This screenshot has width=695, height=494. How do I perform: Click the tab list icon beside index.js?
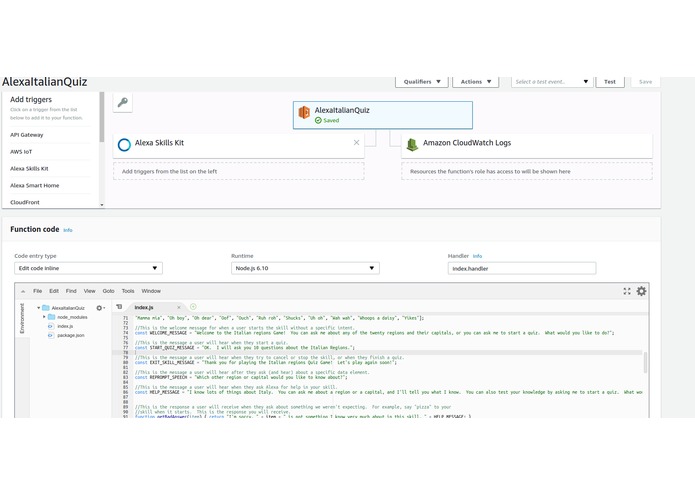pos(119,307)
